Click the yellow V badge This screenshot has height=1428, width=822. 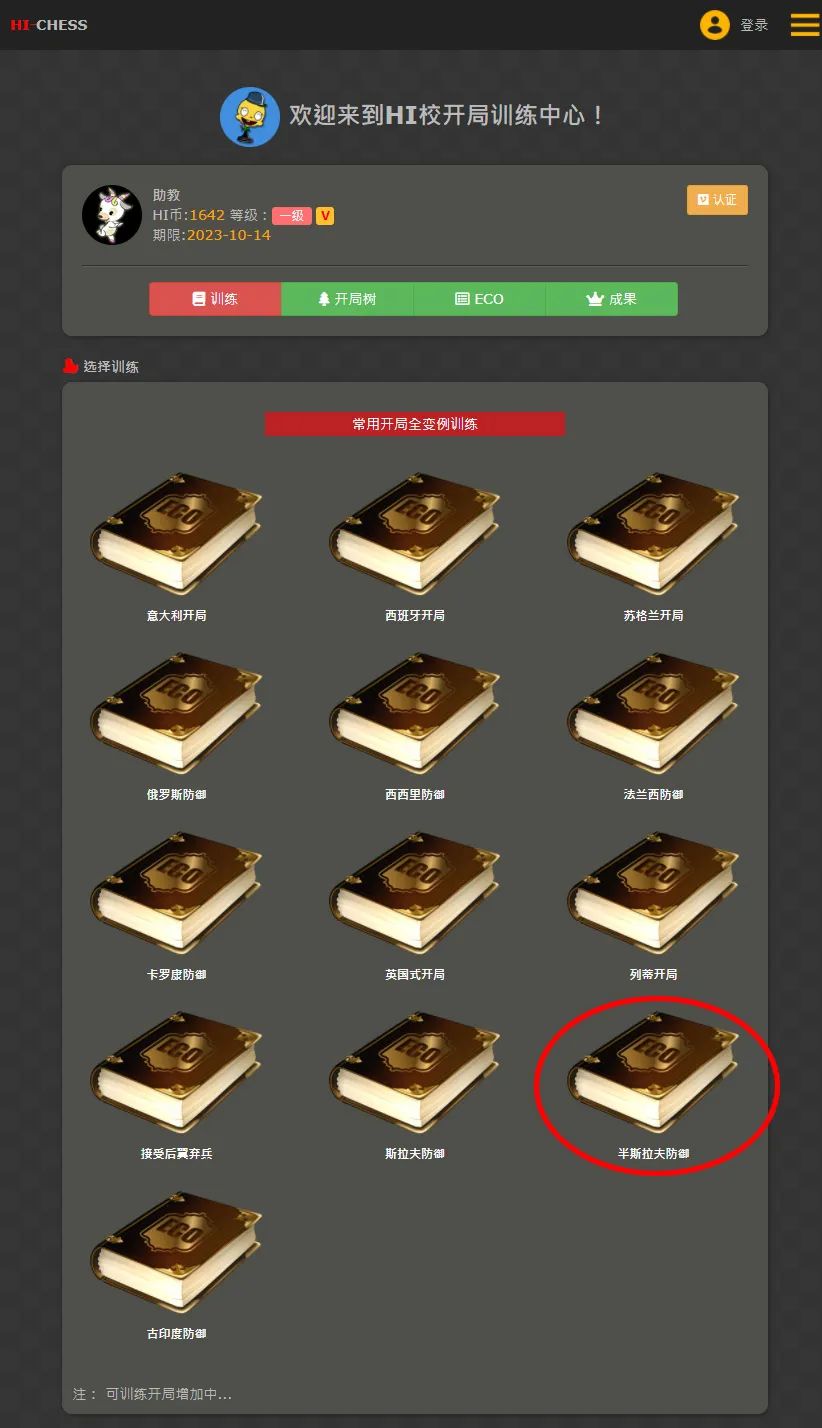coord(325,215)
